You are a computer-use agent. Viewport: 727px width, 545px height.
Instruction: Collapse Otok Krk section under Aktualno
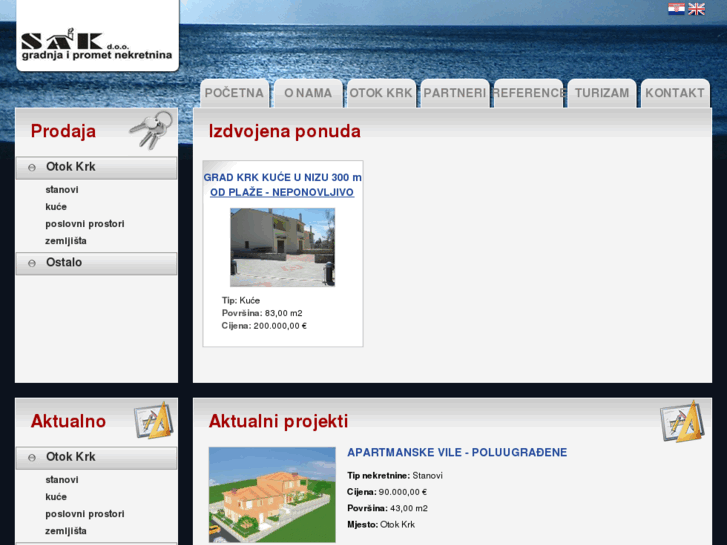pyautogui.click(x=96, y=457)
